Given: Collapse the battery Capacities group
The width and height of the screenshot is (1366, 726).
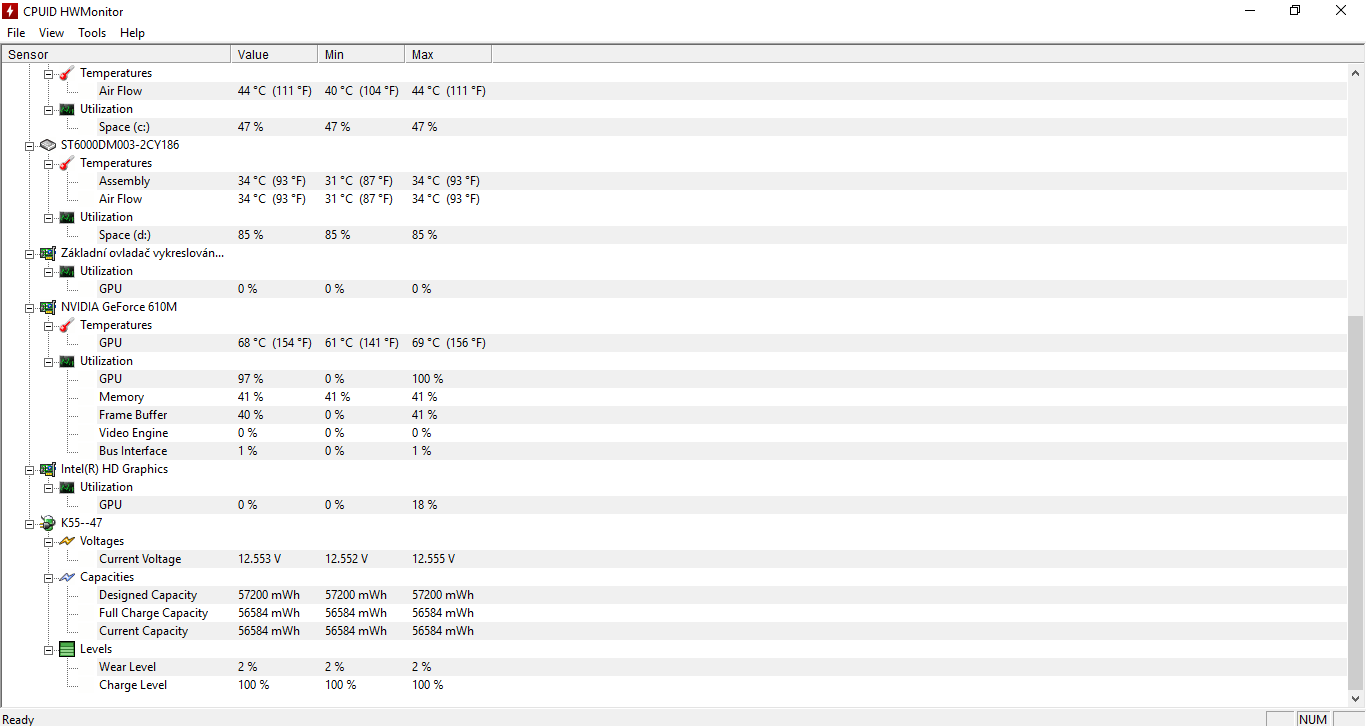Looking at the screenshot, I should point(48,577).
